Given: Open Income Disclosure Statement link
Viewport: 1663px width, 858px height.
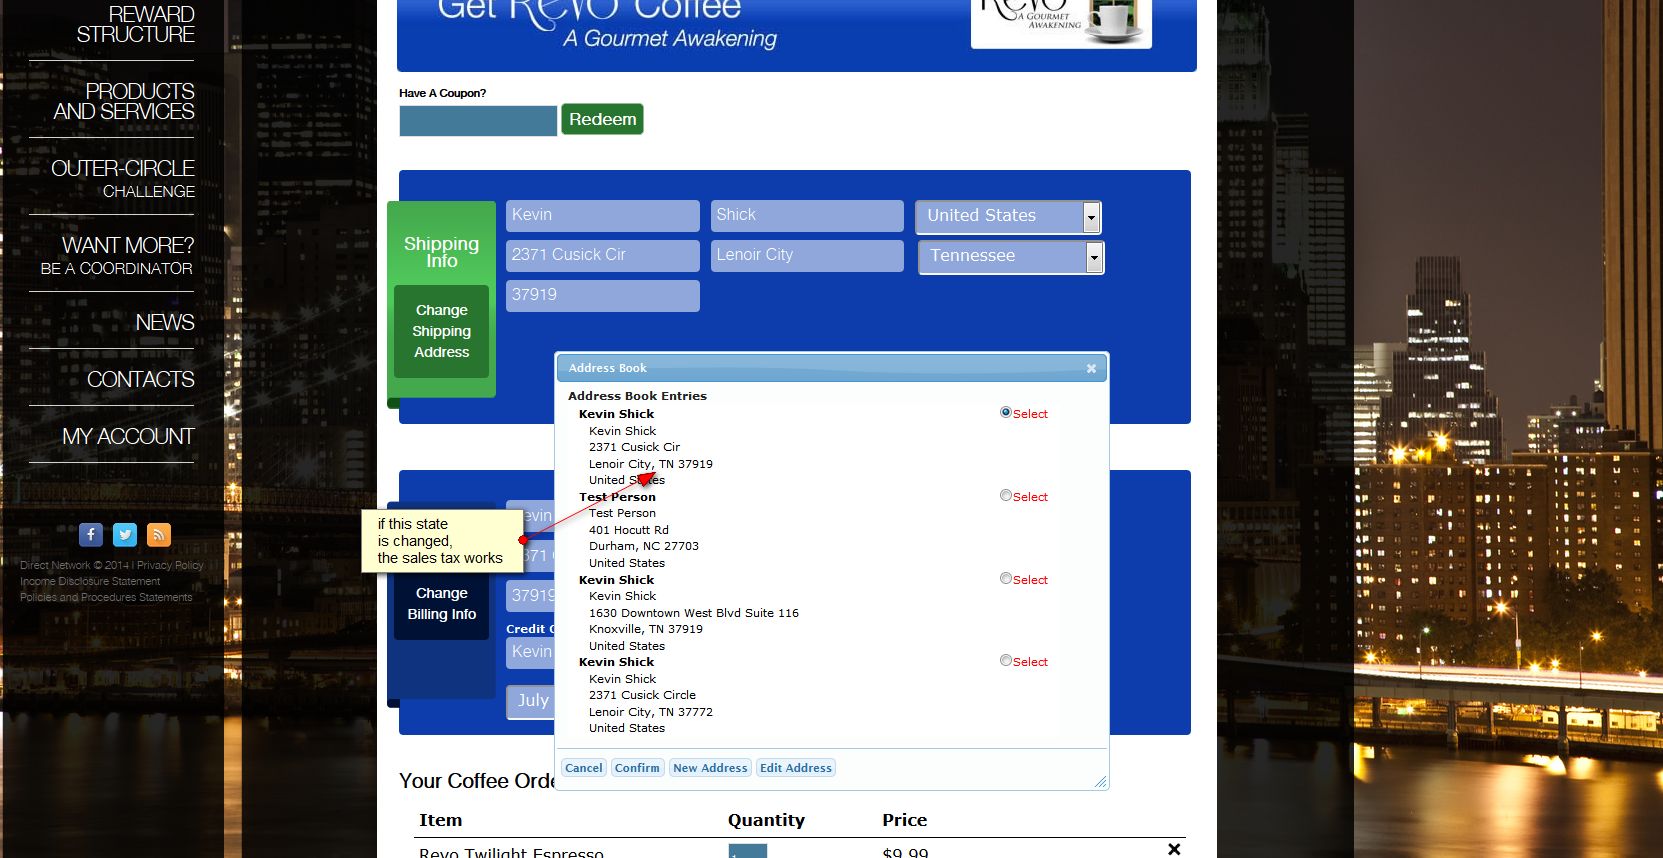Looking at the screenshot, I should [x=90, y=581].
